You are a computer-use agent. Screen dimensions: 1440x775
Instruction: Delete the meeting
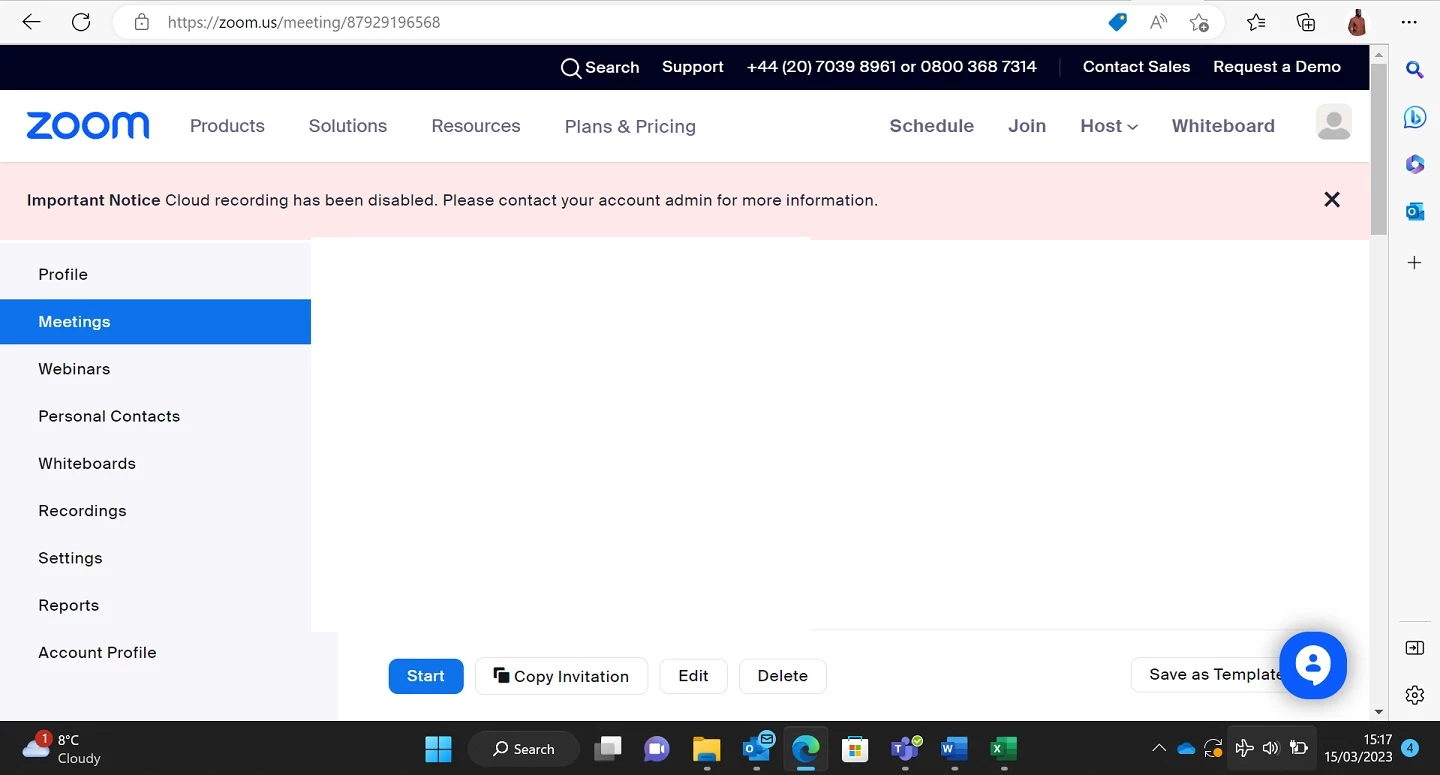[782, 676]
